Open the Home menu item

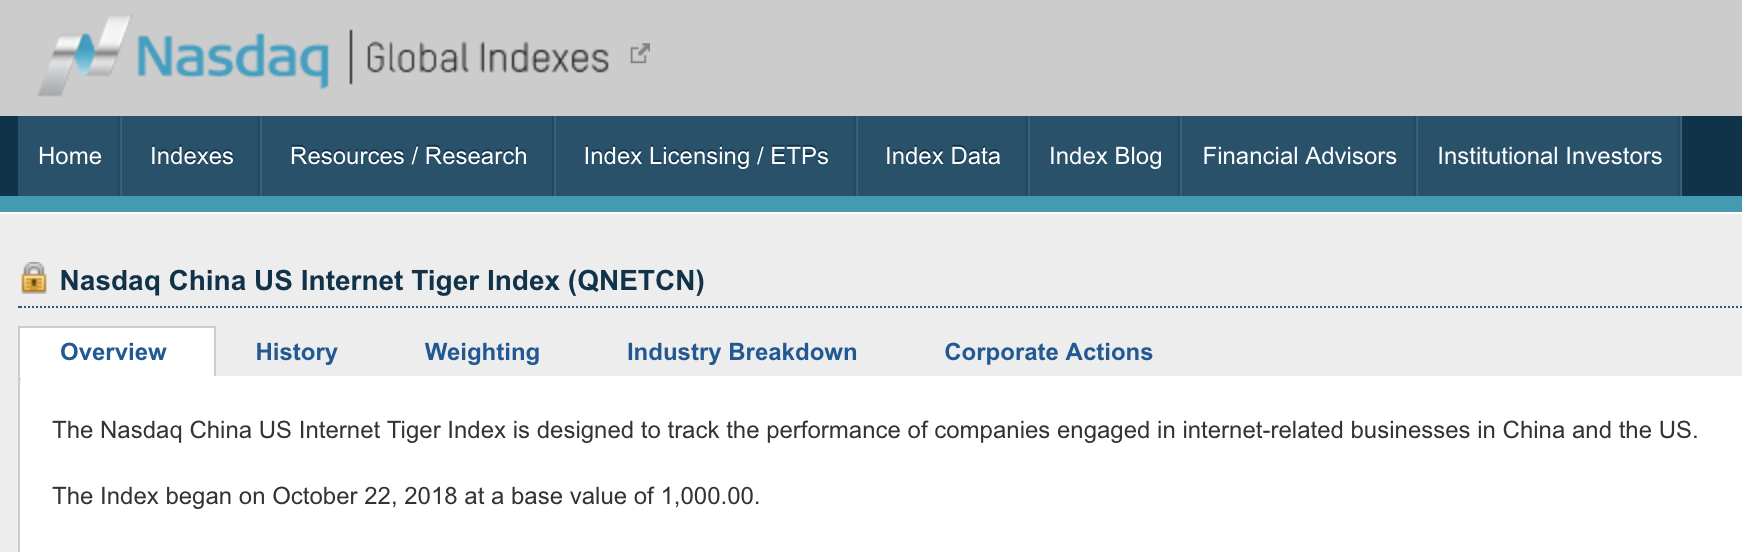[x=70, y=156]
